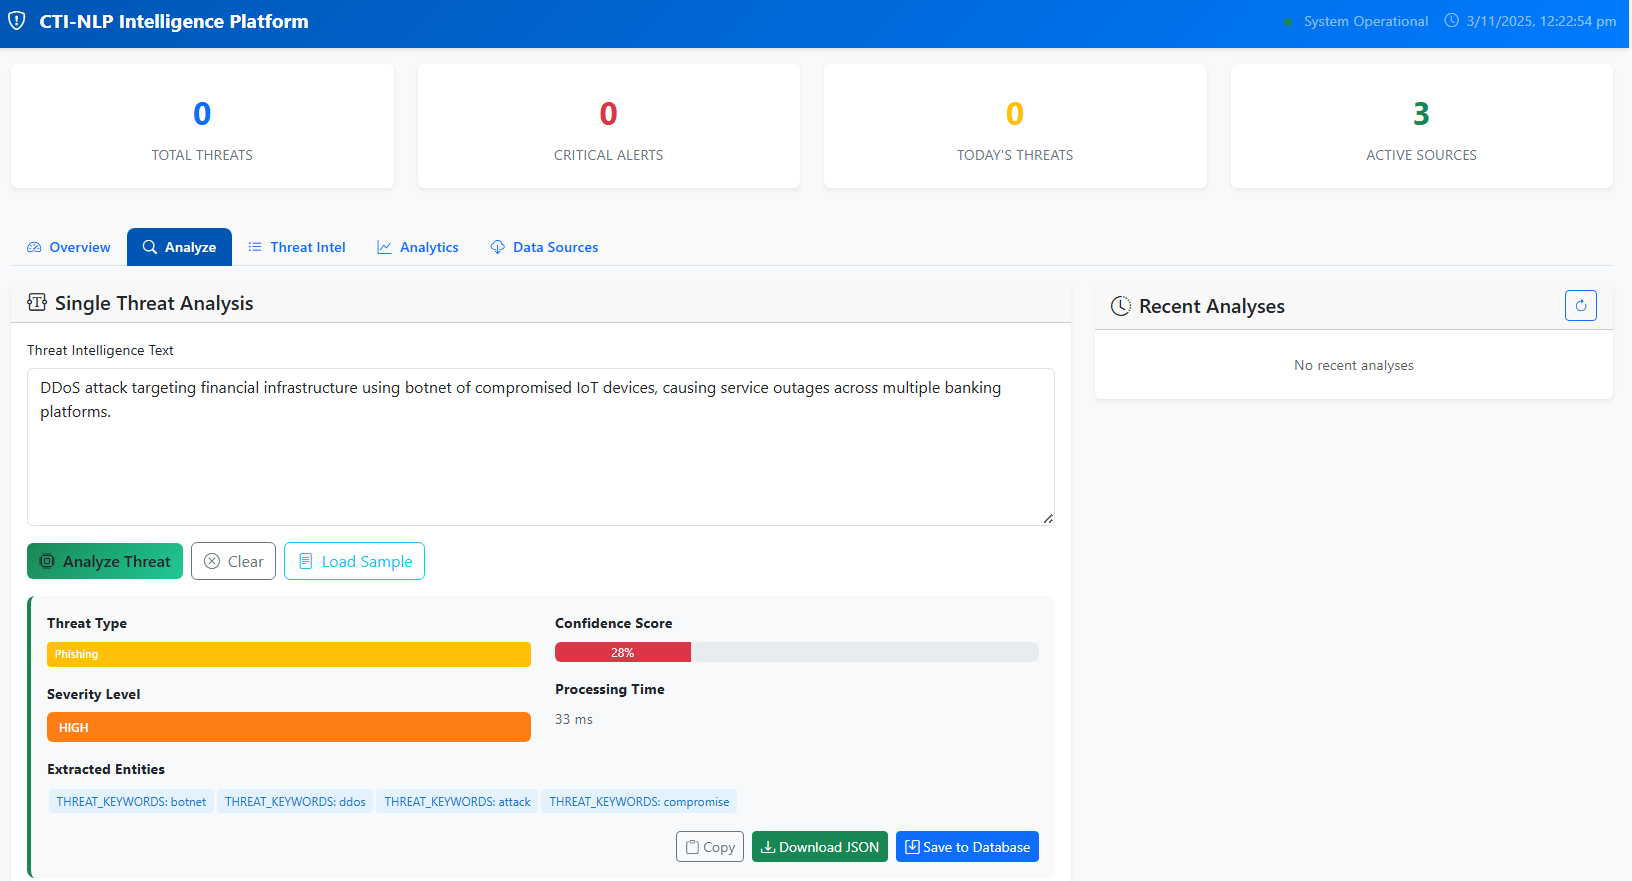Run the Analyze Threat button
Image resolution: width=1632 pixels, height=881 pixels.
105,561
